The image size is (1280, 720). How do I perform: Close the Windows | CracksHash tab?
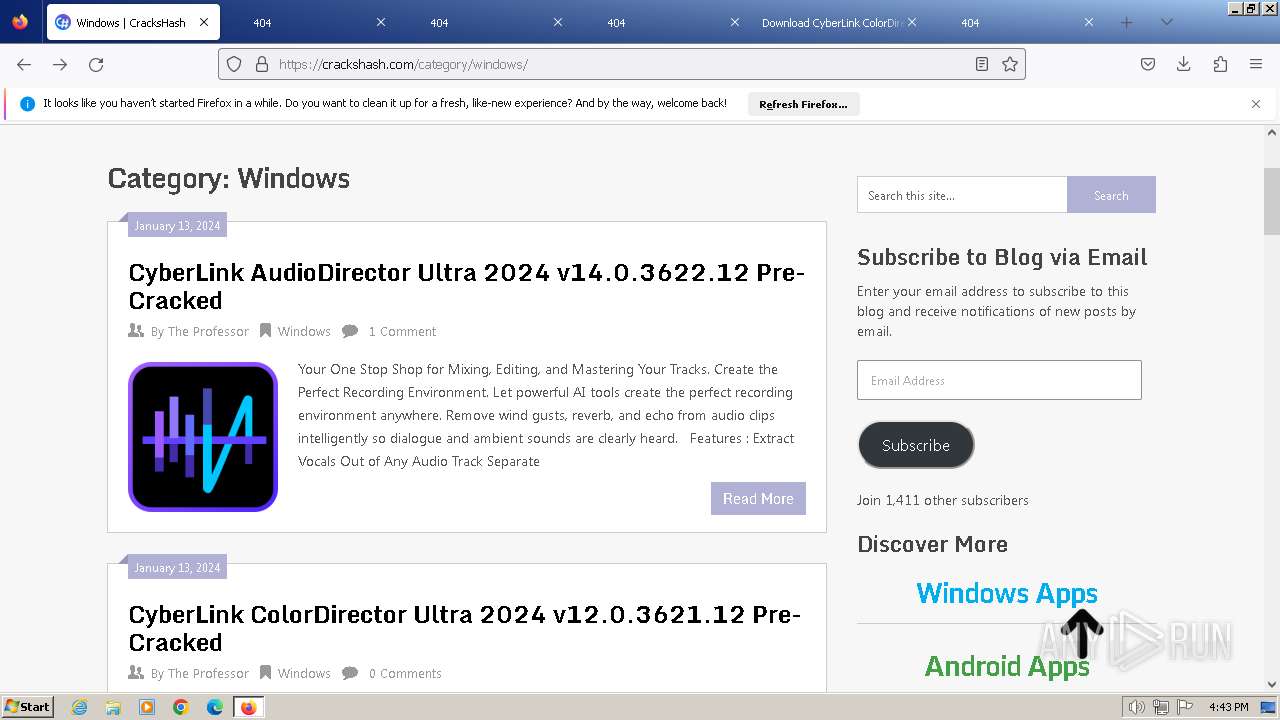click(x=204, y=22)
